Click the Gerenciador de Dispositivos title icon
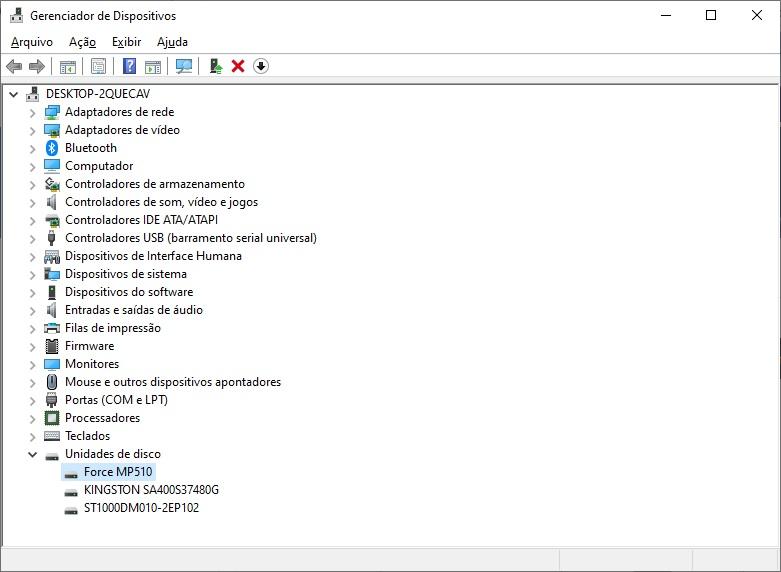781x572 pixels. coord(16,15)
